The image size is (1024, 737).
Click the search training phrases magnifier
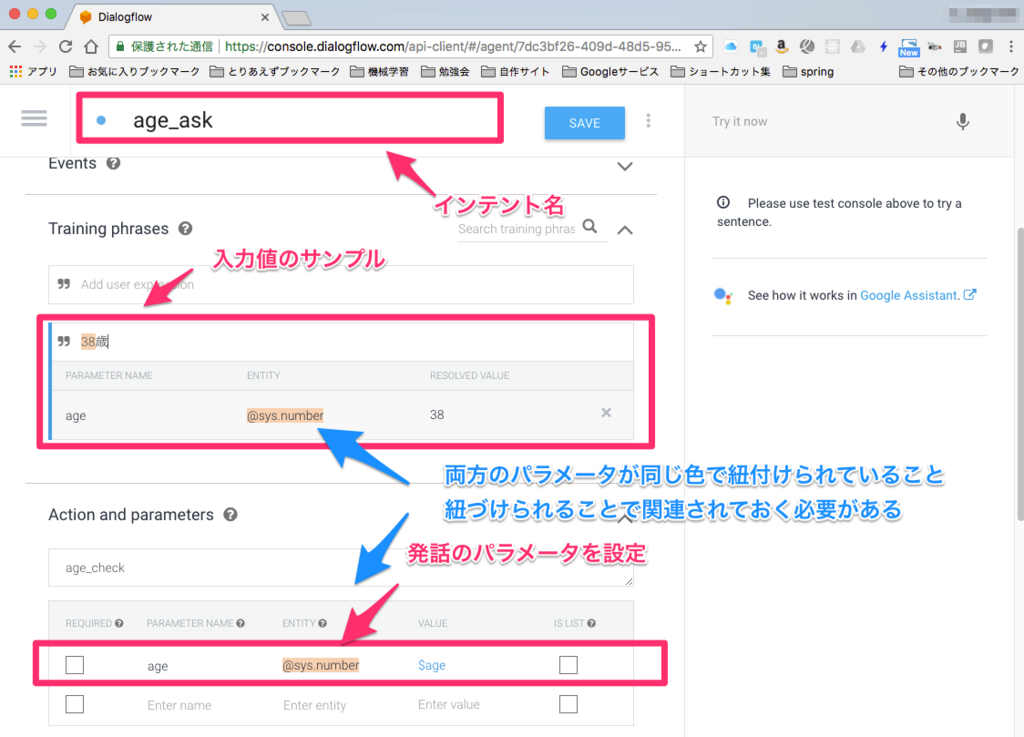point(590,227)
